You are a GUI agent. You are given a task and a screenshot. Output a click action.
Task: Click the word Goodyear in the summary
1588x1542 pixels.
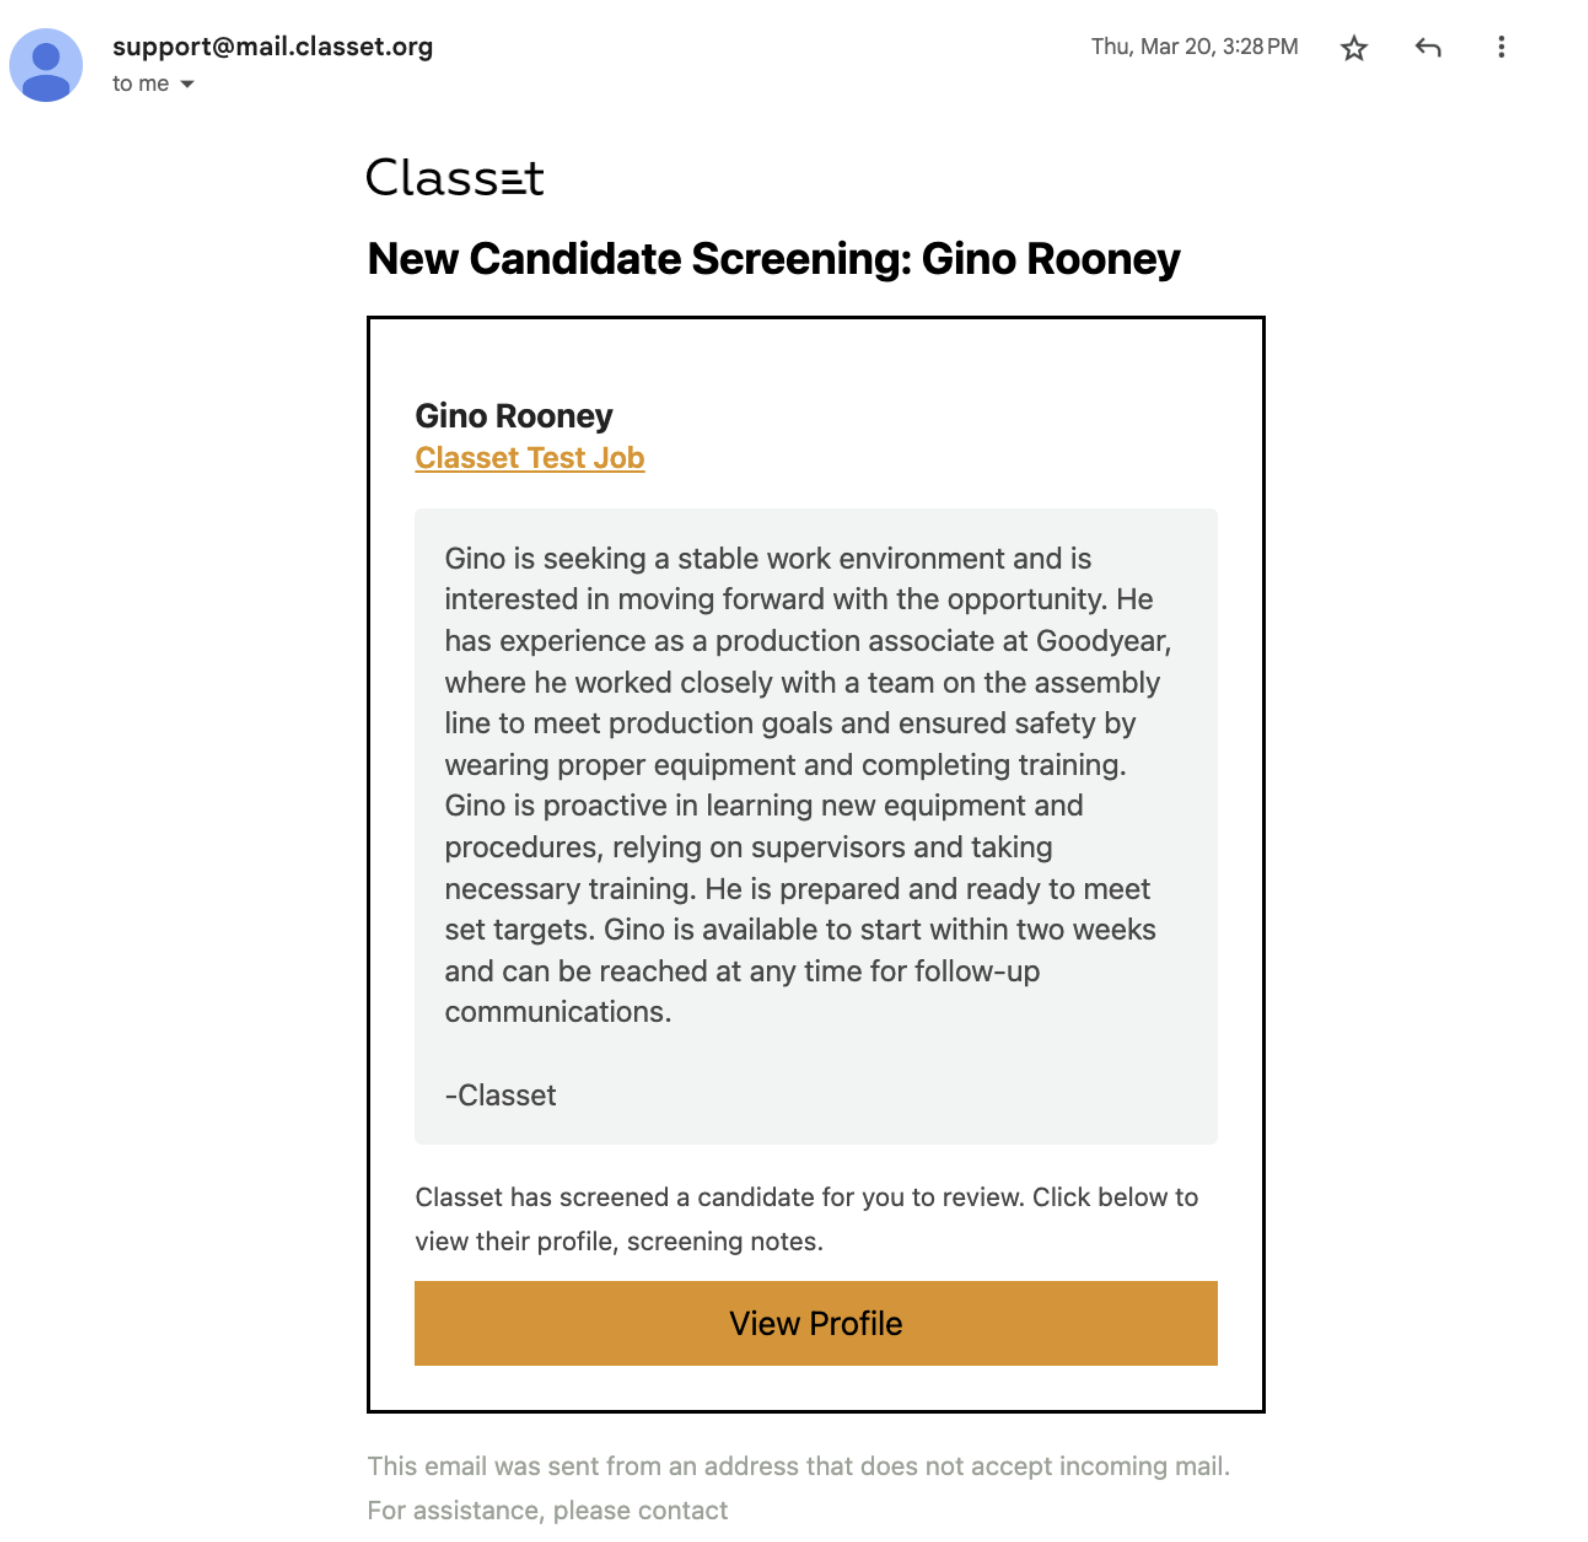[x=1101, y=641]
